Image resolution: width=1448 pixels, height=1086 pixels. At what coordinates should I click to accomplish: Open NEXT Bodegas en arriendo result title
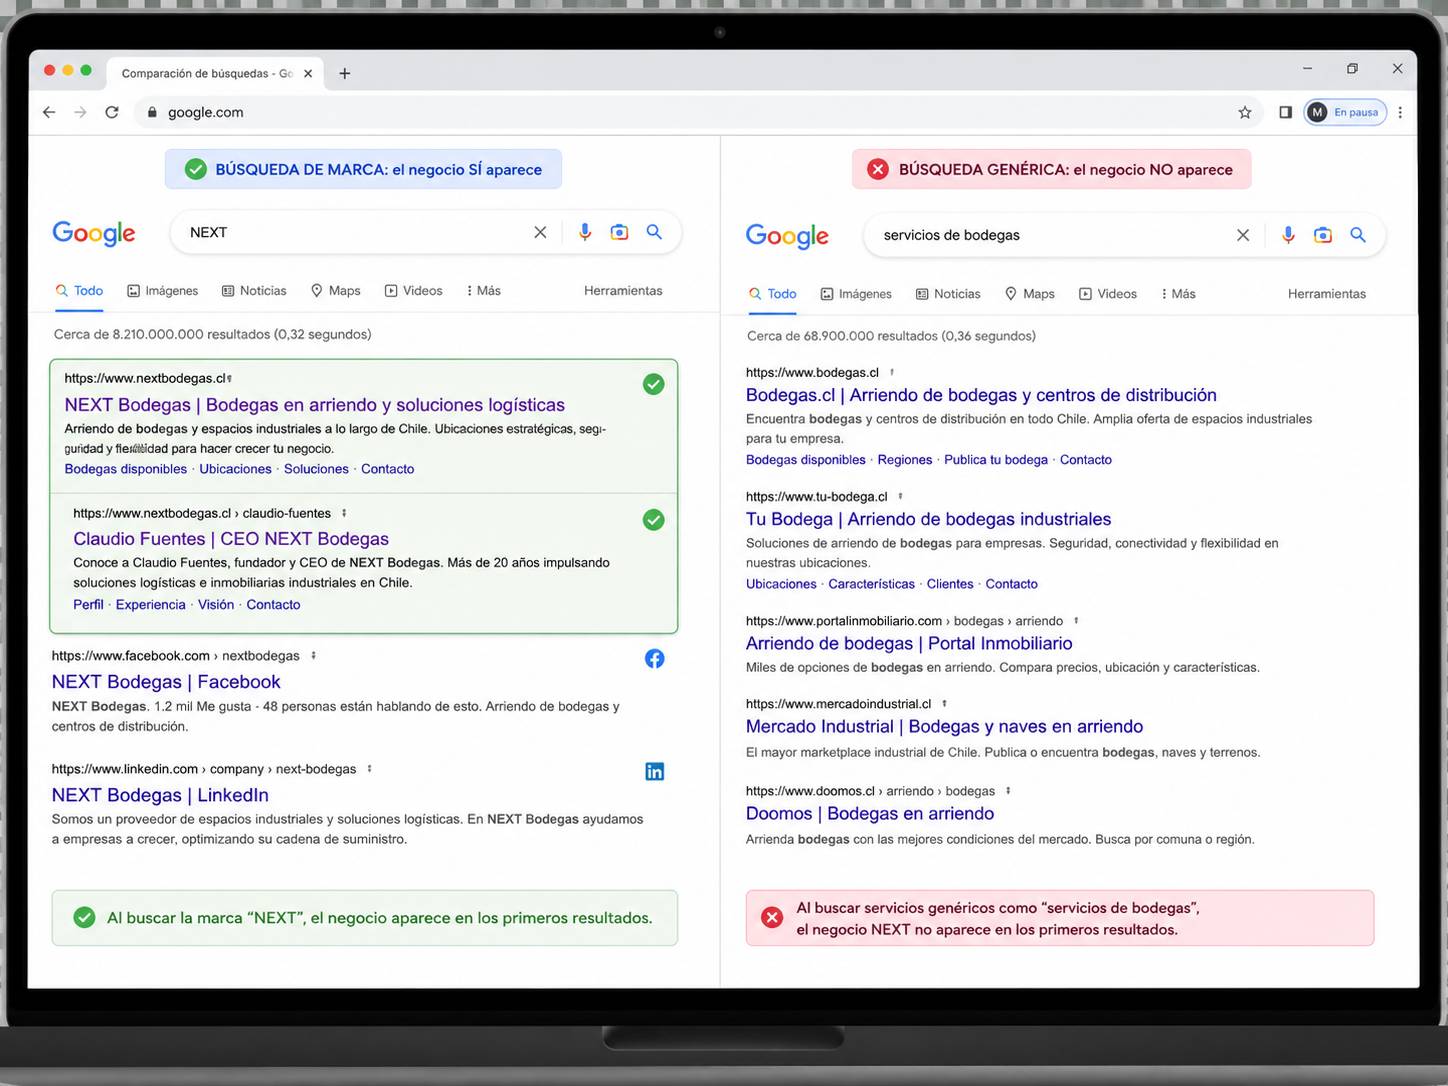(x=315, y=405)
